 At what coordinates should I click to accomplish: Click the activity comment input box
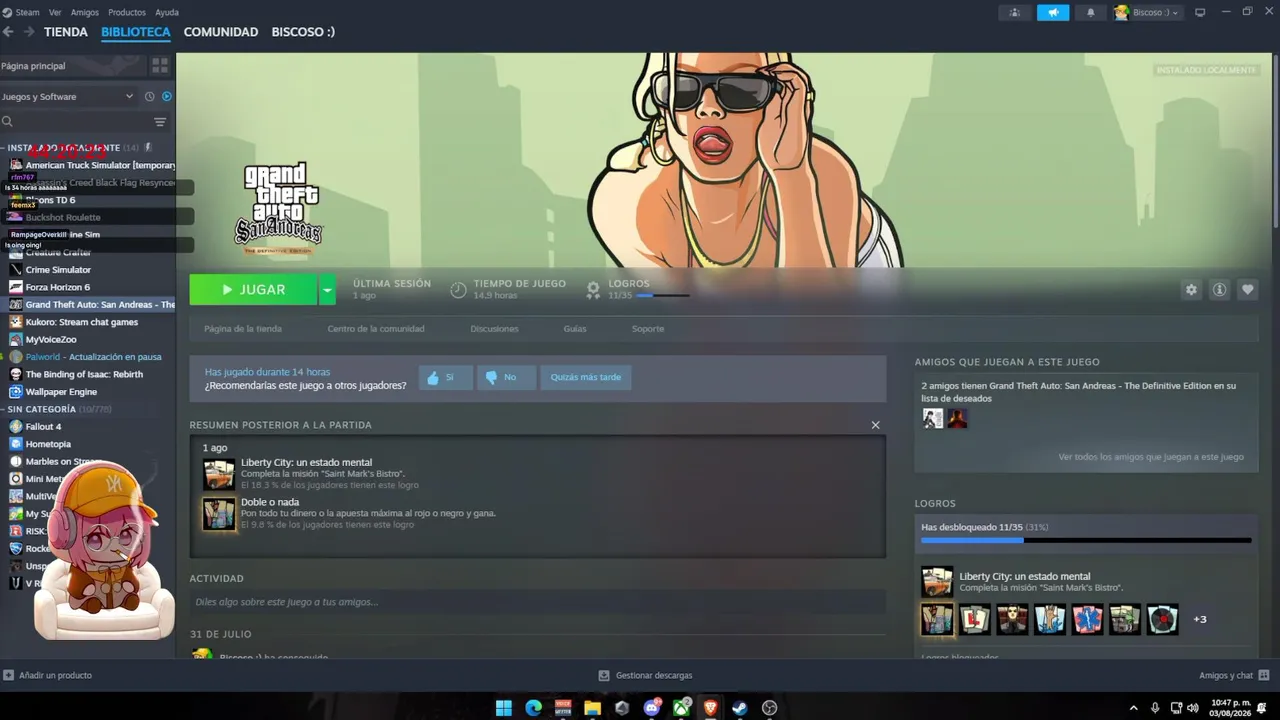coord(538,602)
